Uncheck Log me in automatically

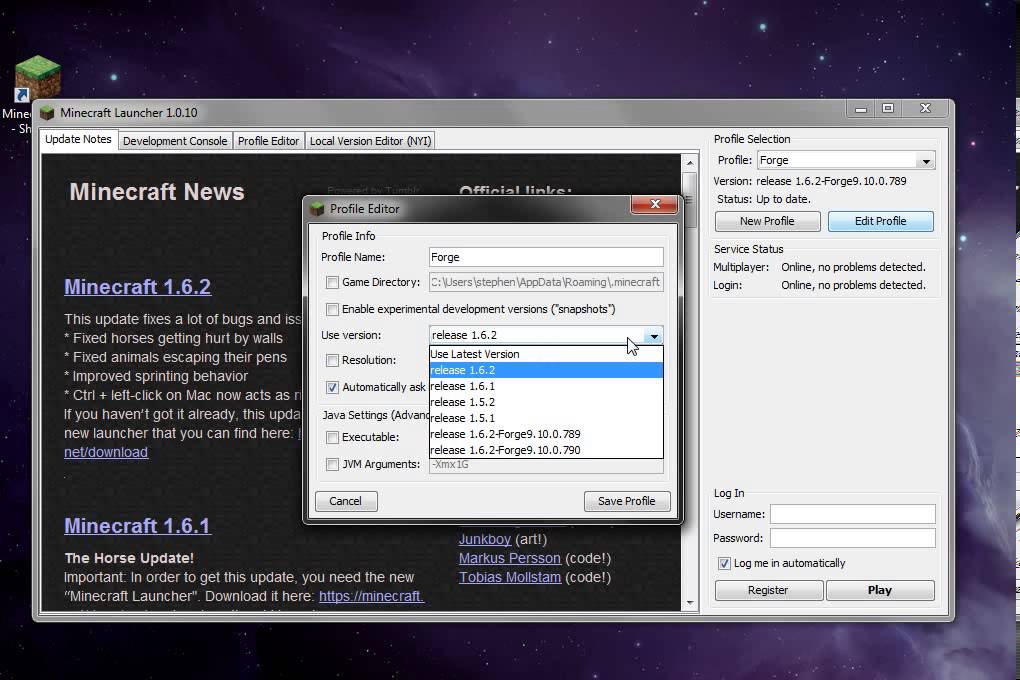[724, 564]
